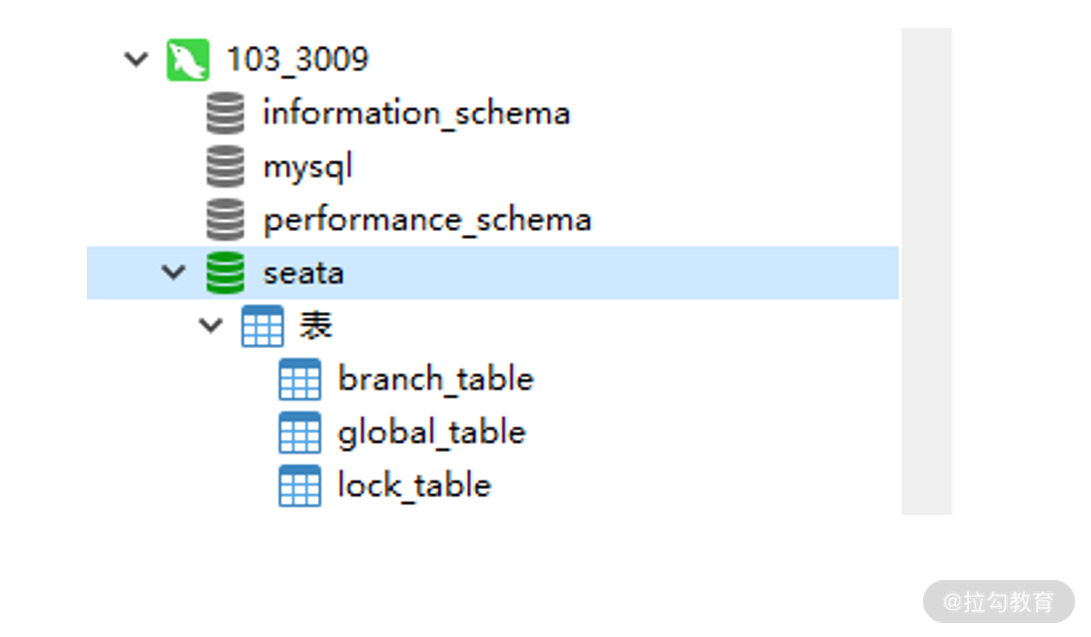Image resolution: width=1091 pixels, height=637 pixels.
Task: Click the performance_schema database cylinder icon
Action: tap(225, 219)
